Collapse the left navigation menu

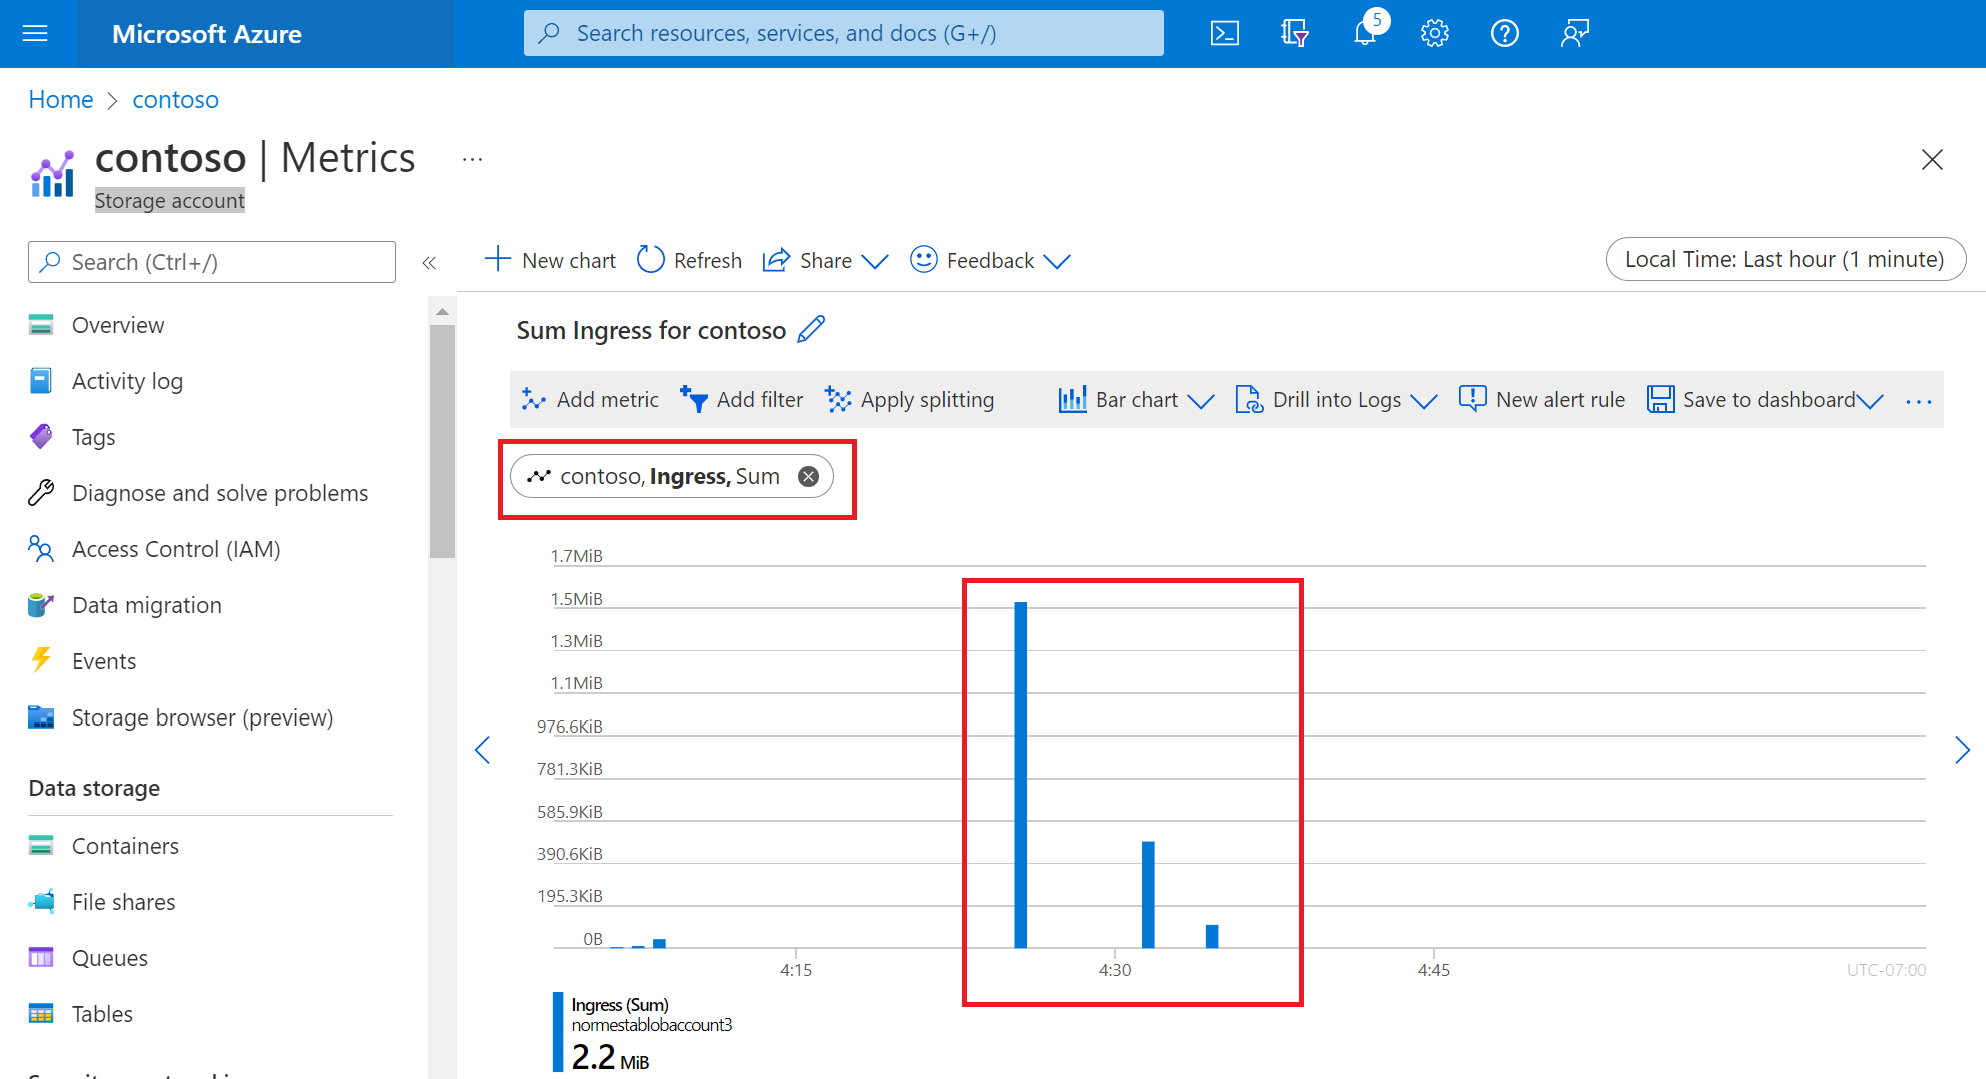(x=429, y=263)
